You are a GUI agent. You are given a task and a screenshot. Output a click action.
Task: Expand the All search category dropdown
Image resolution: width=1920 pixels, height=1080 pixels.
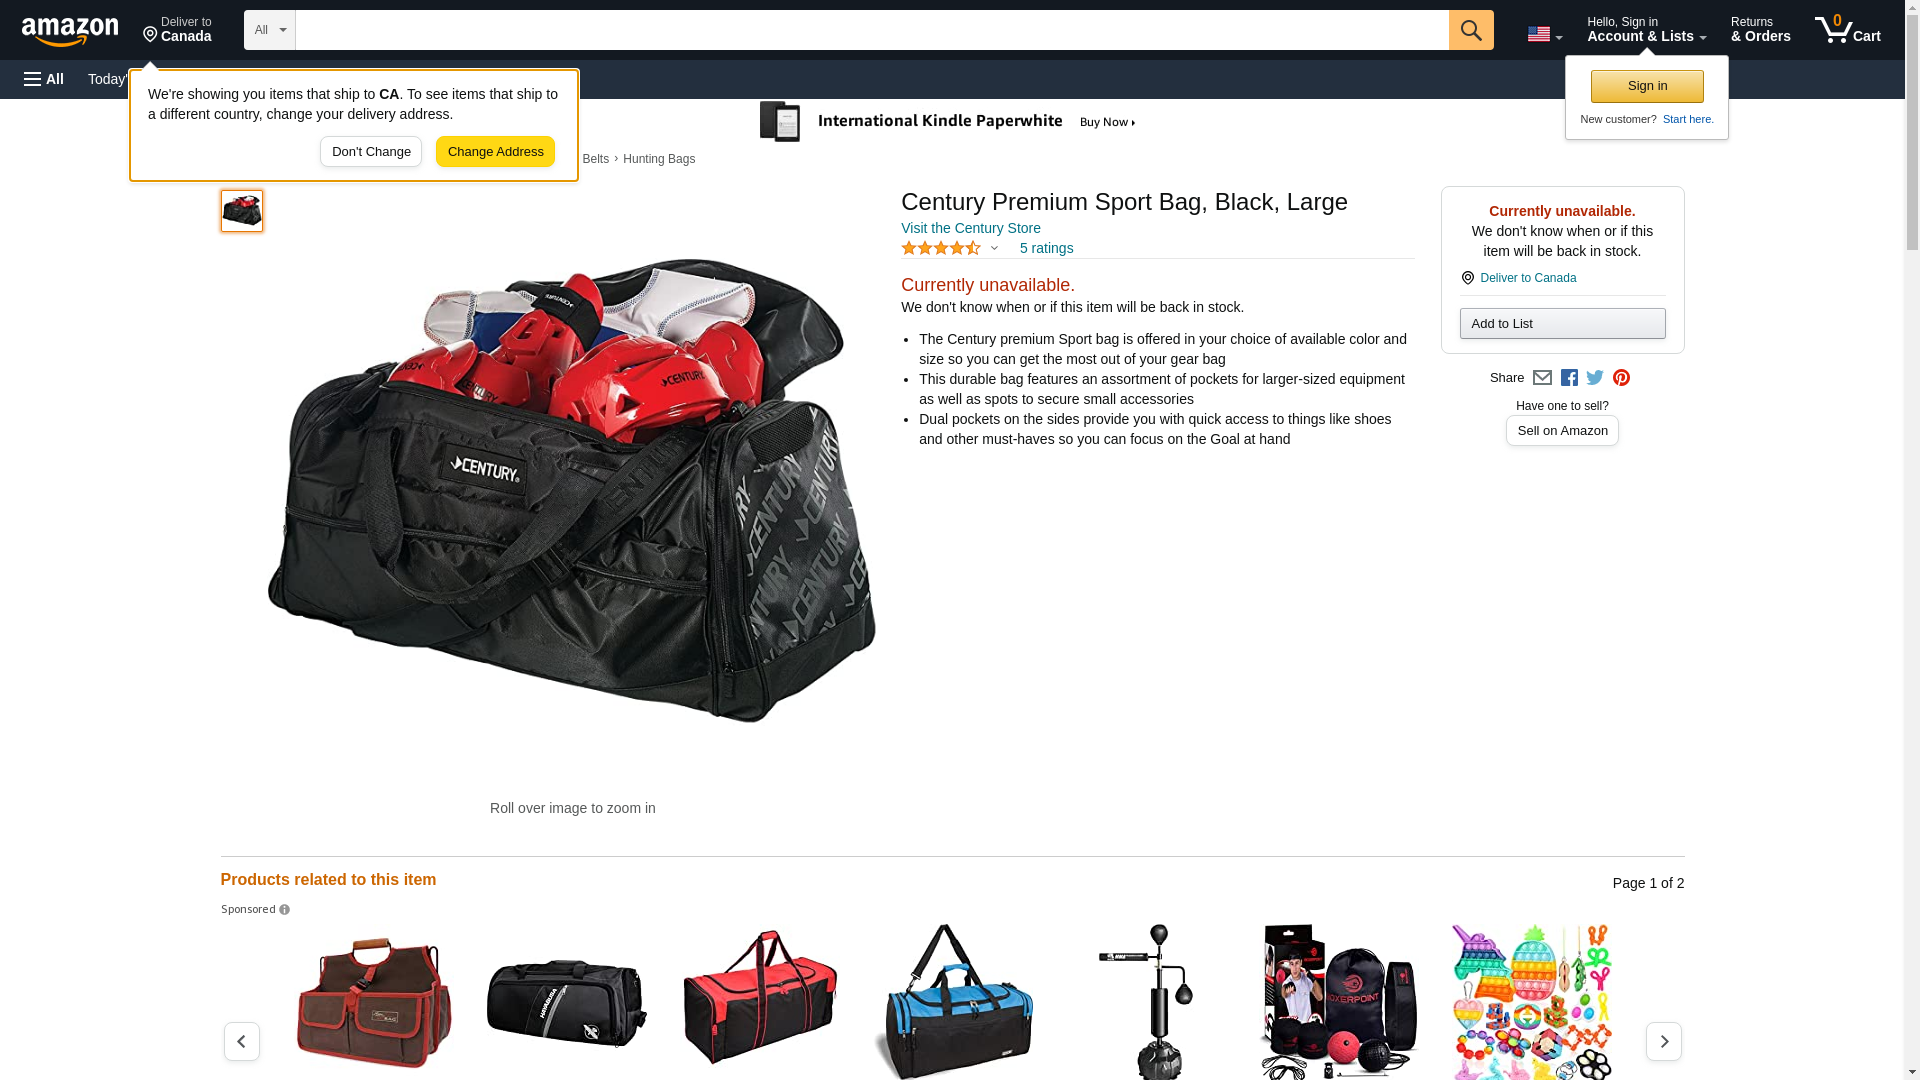(270, 30)
